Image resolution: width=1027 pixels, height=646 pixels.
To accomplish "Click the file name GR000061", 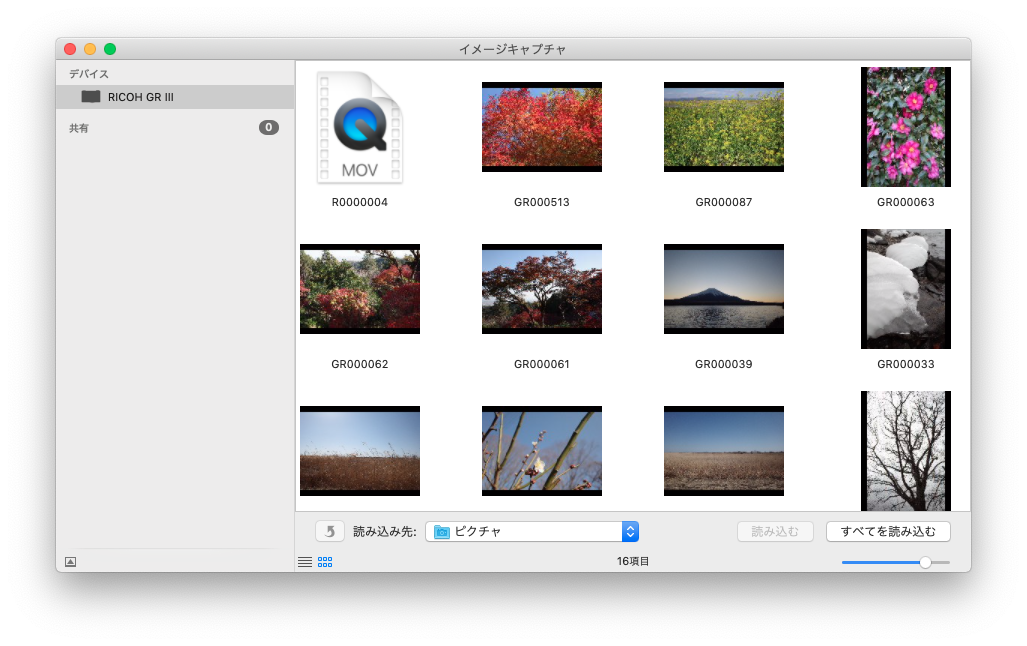I will tap(542, 364).
